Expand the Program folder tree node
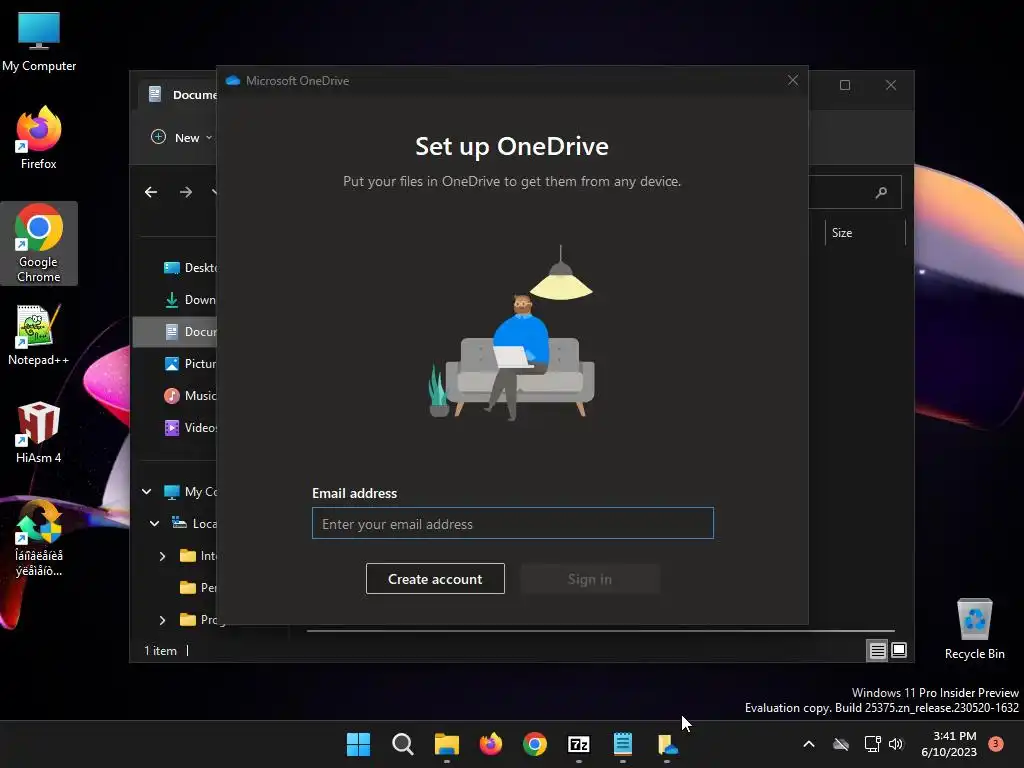 (x=163, y=620)
